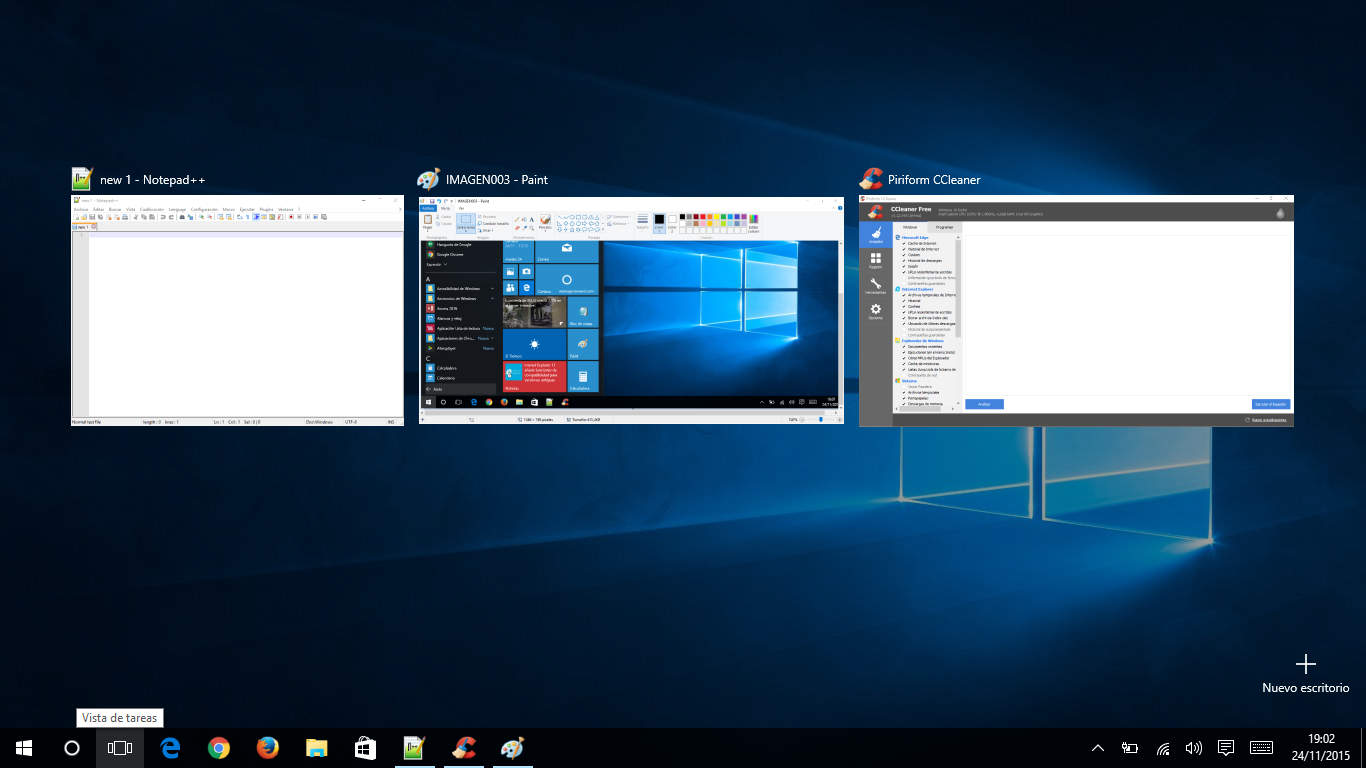Select the IMAGEN003 - Paint window thumbnail
Image resolution: width=1366 pixels, height=768 pixels.
(631, 310)
